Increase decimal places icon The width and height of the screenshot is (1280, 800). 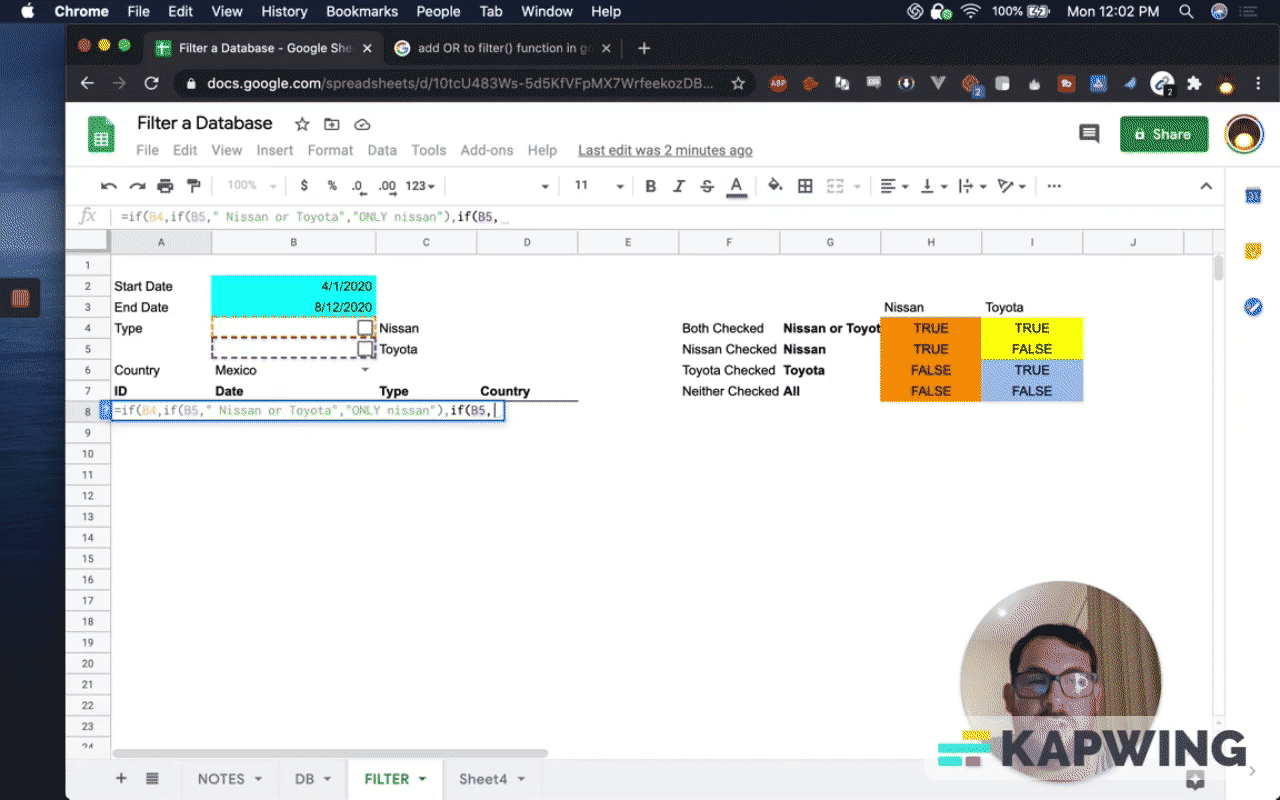pyautogui.click(x=387, y=186)
